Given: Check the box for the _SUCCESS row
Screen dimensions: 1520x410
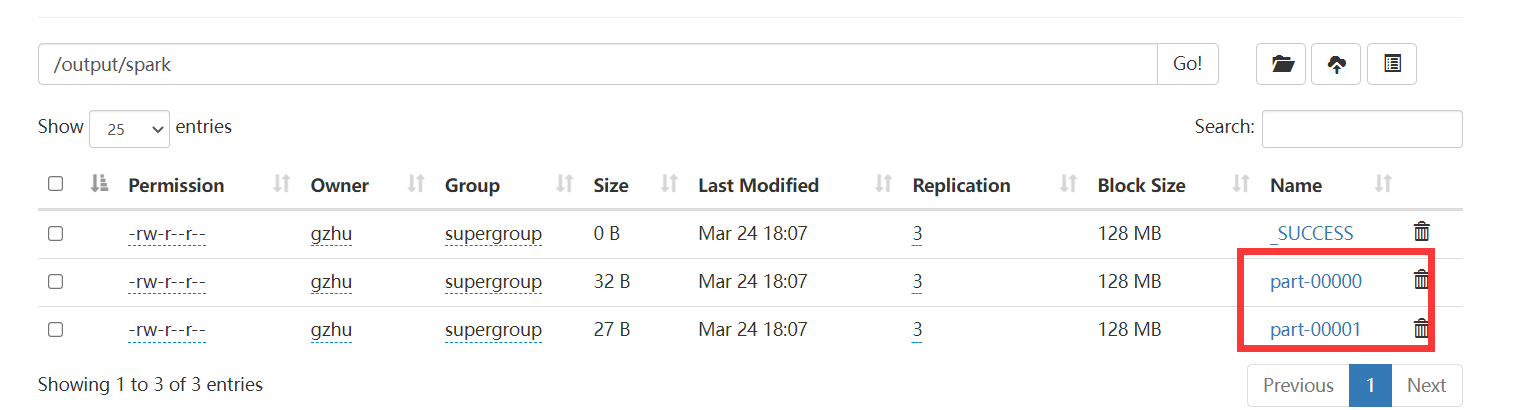Looking at the screenshot, I should click(56, 233).
